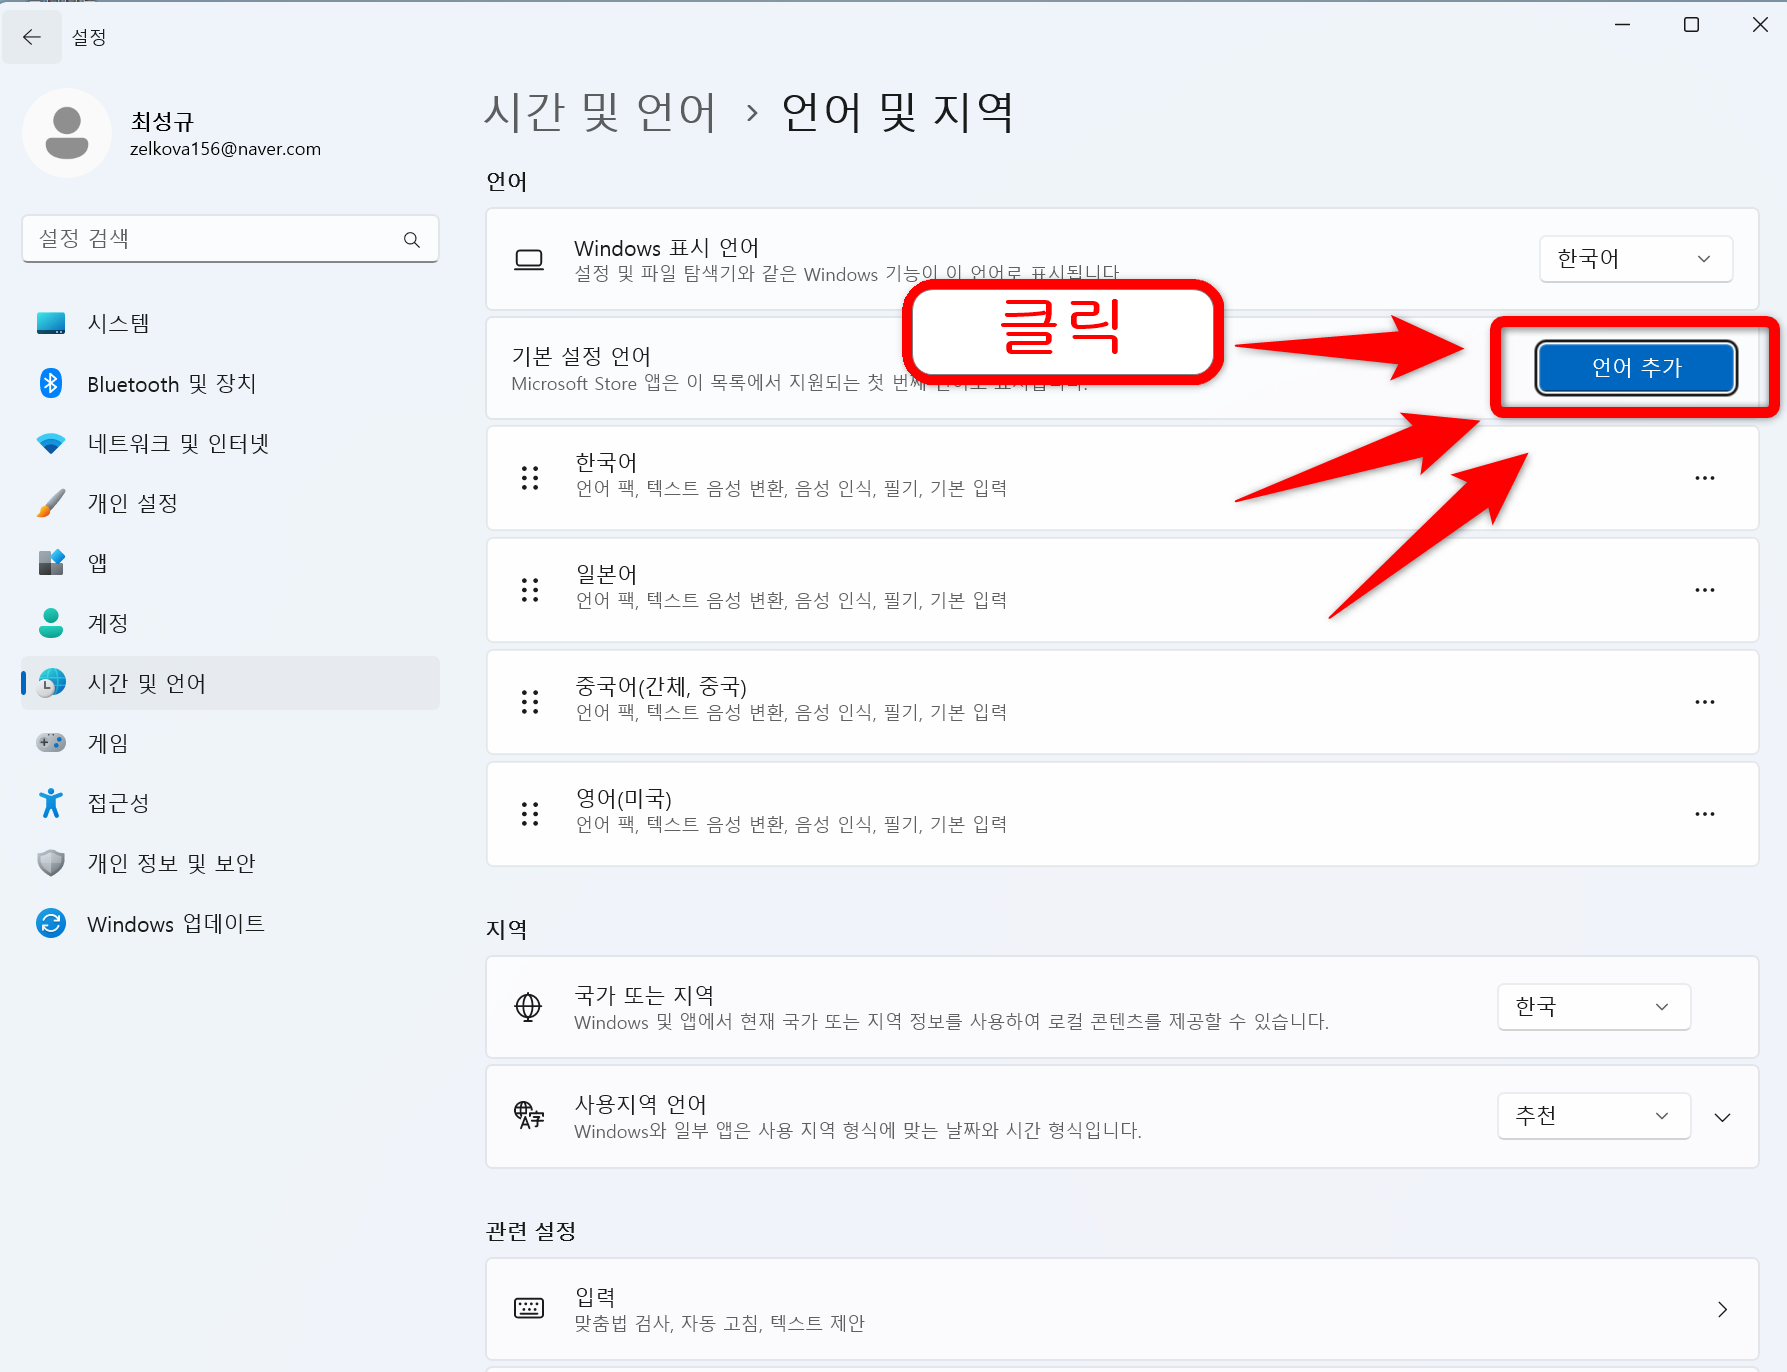Screen dimensions: 1787x1372
Task: Open 네트워크 및 인터넷 wifi icon
Action: tap(51, 443)
